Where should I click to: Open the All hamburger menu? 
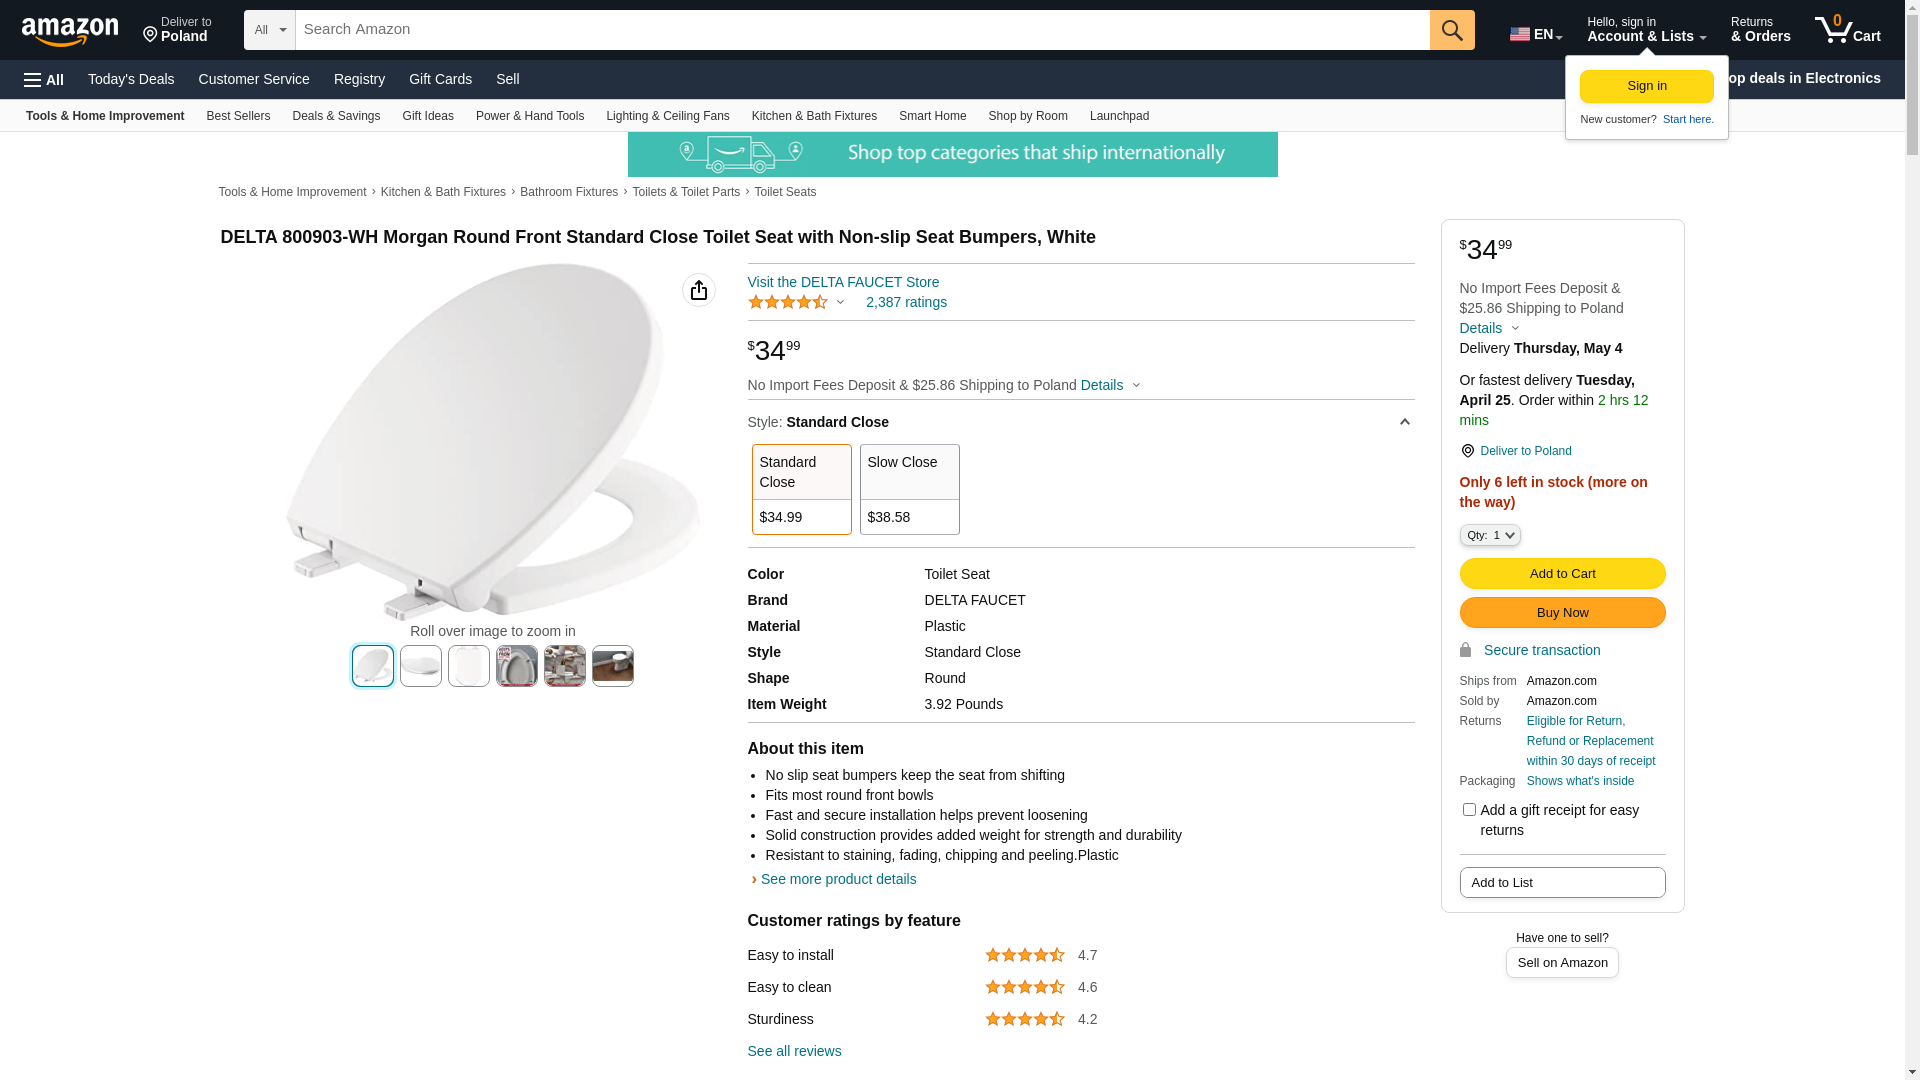point(44,80)
